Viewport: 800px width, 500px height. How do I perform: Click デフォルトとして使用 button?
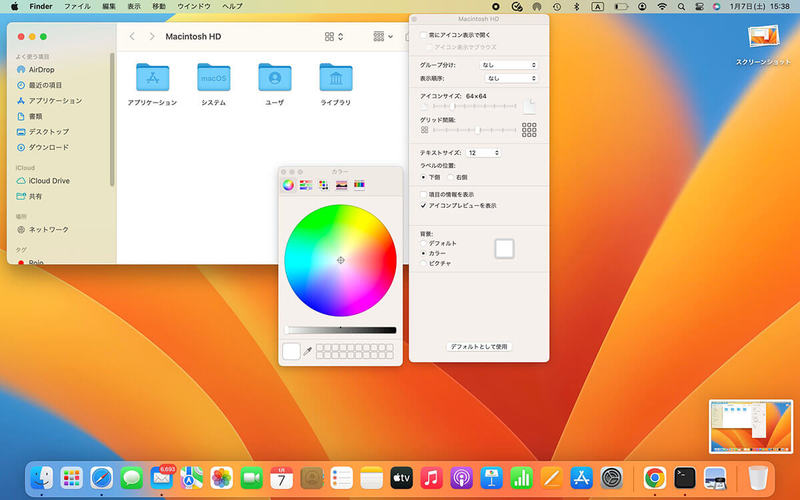(479, 347)
